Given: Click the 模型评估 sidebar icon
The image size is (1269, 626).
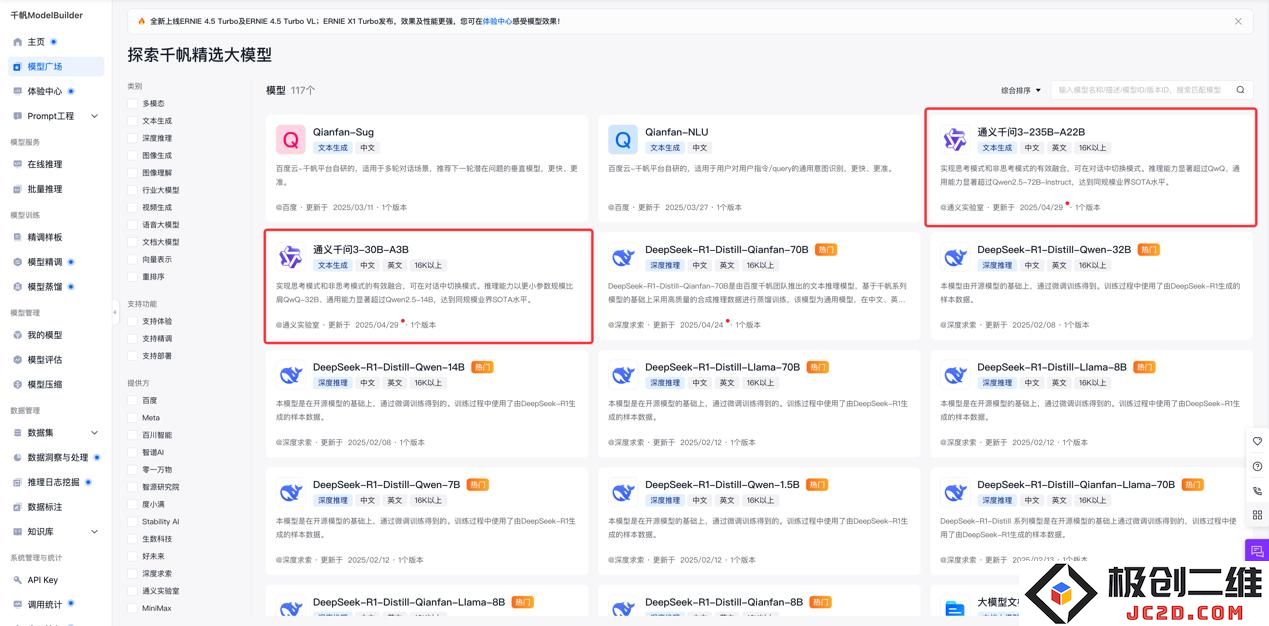Looking at the screenshot, I should coord(17,359).
